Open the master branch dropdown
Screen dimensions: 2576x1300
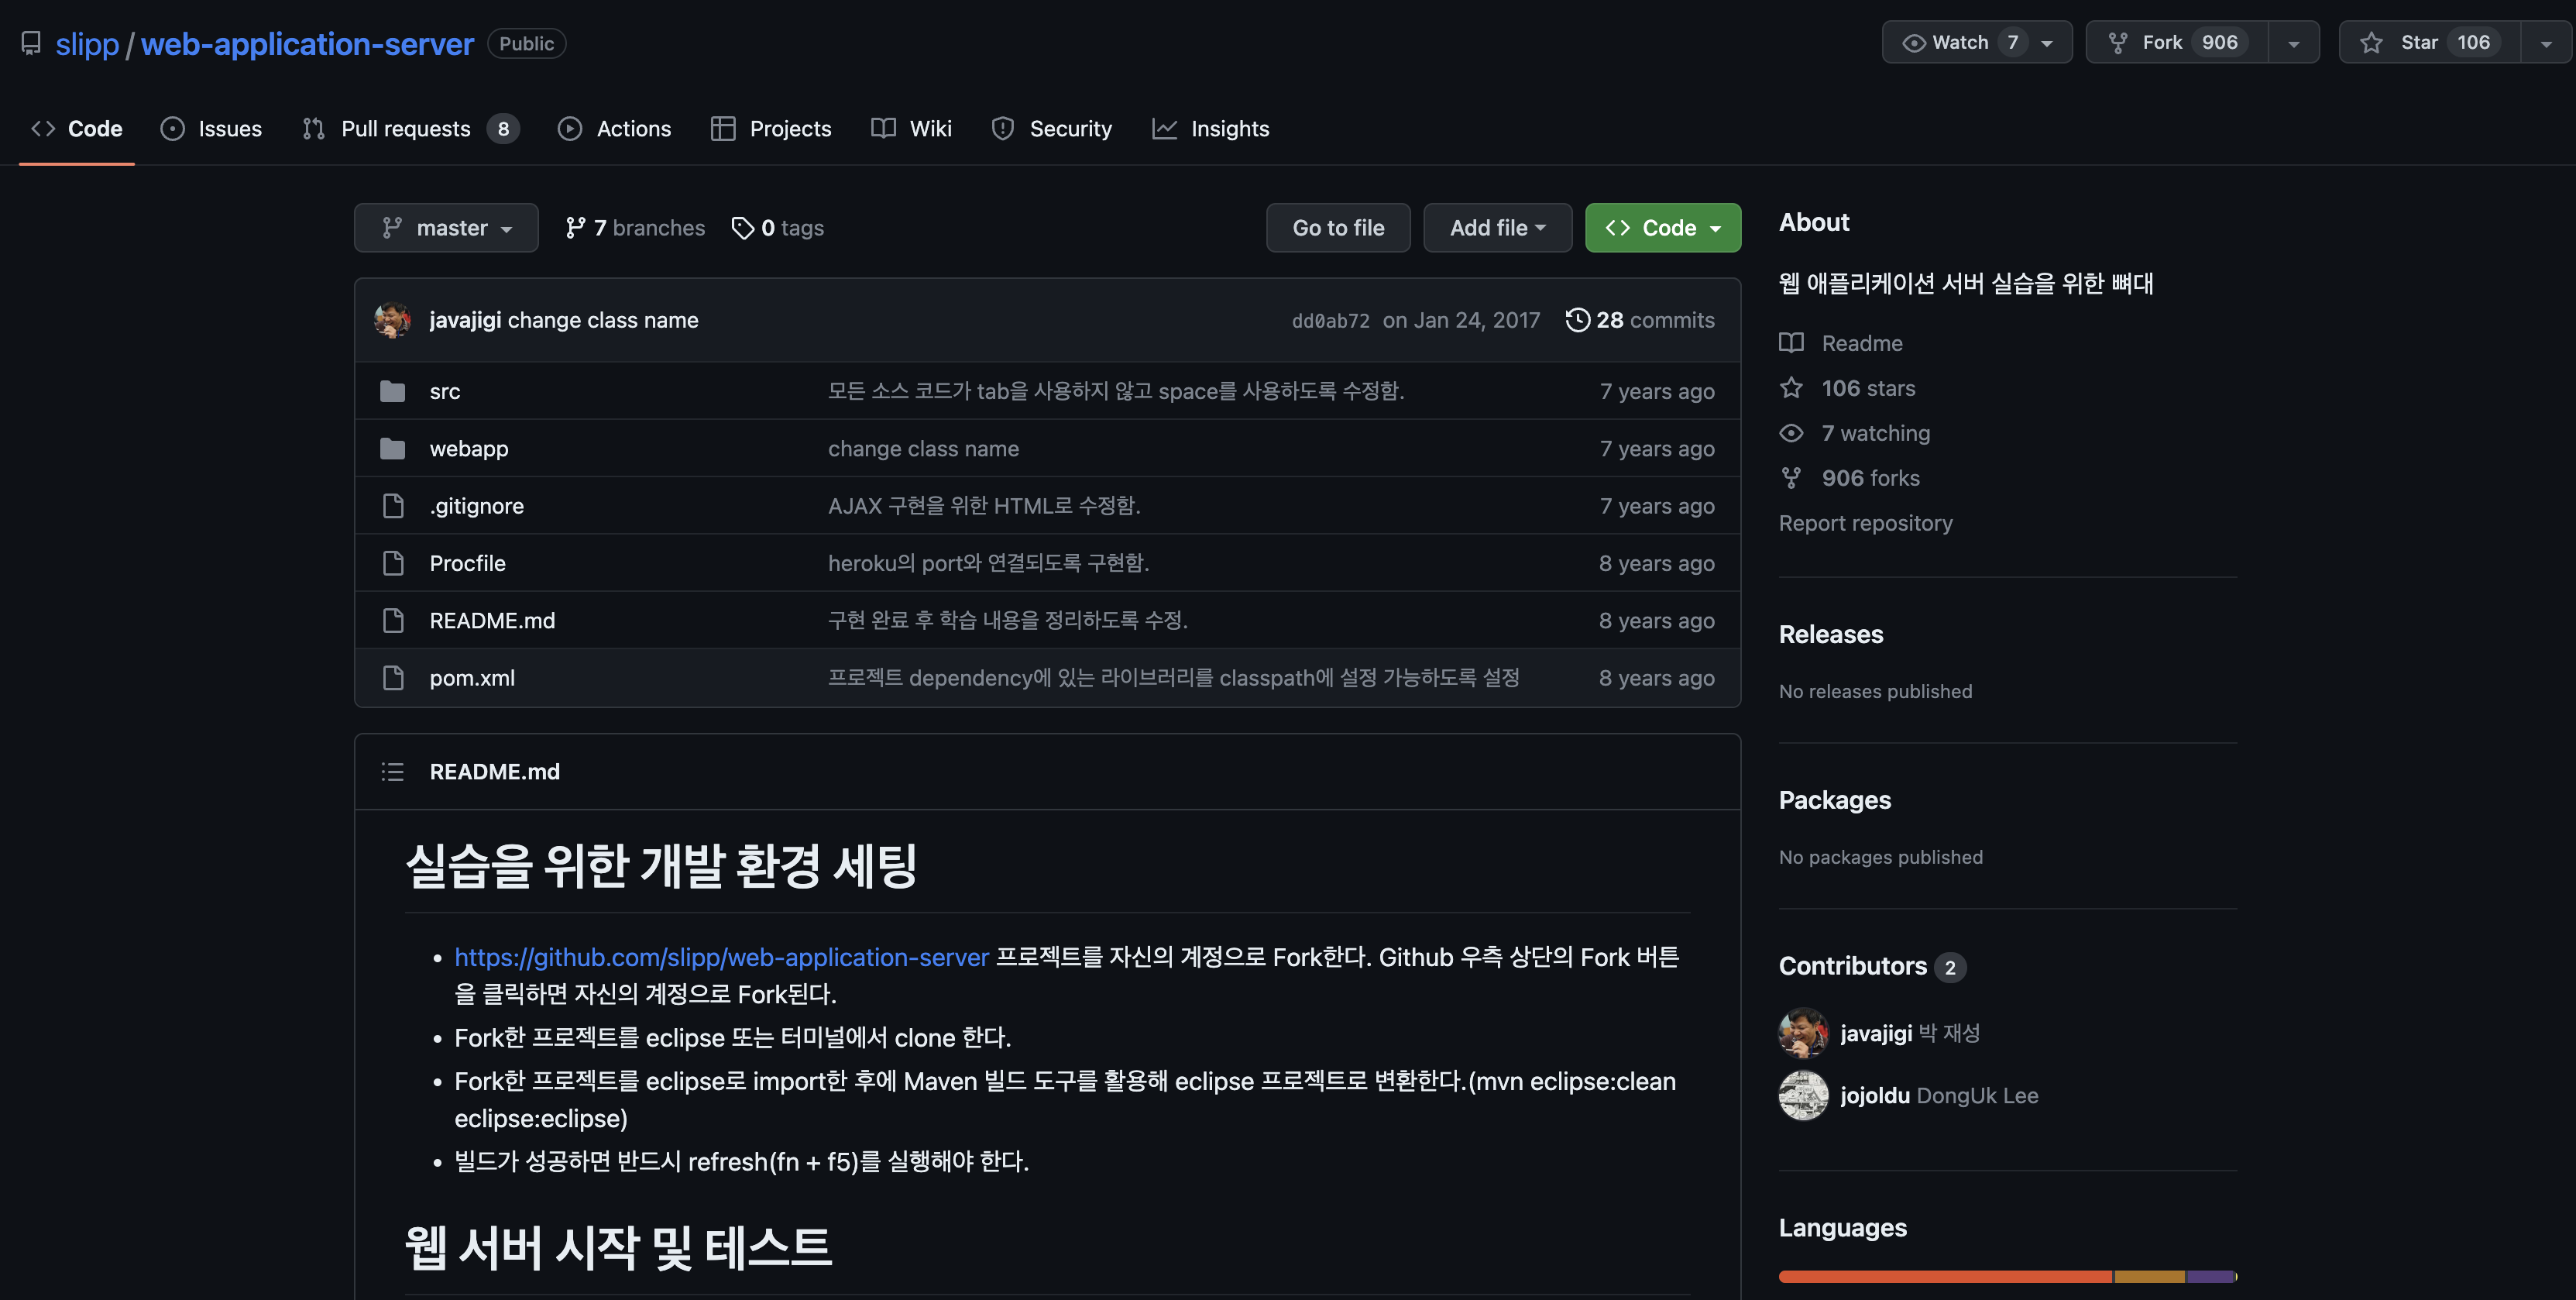(446, 228)
